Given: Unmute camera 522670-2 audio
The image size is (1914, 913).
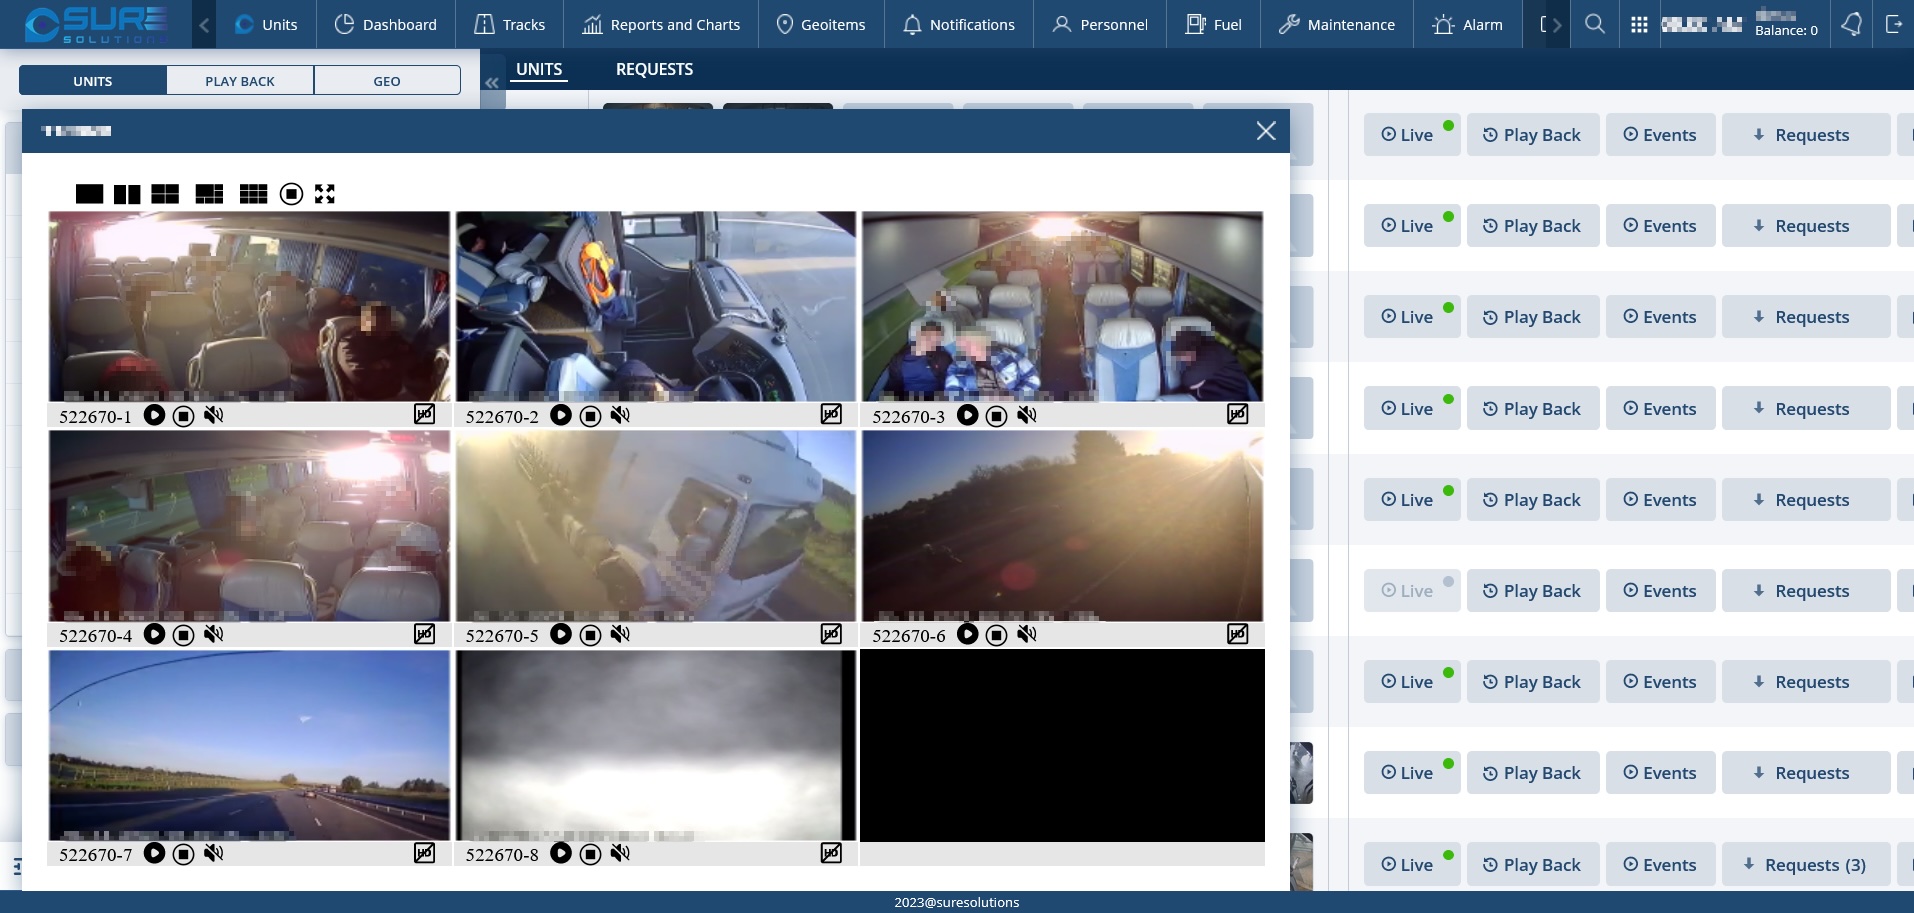Looking at the screenshot, I should pyautogui.click(x=620, y=415).
